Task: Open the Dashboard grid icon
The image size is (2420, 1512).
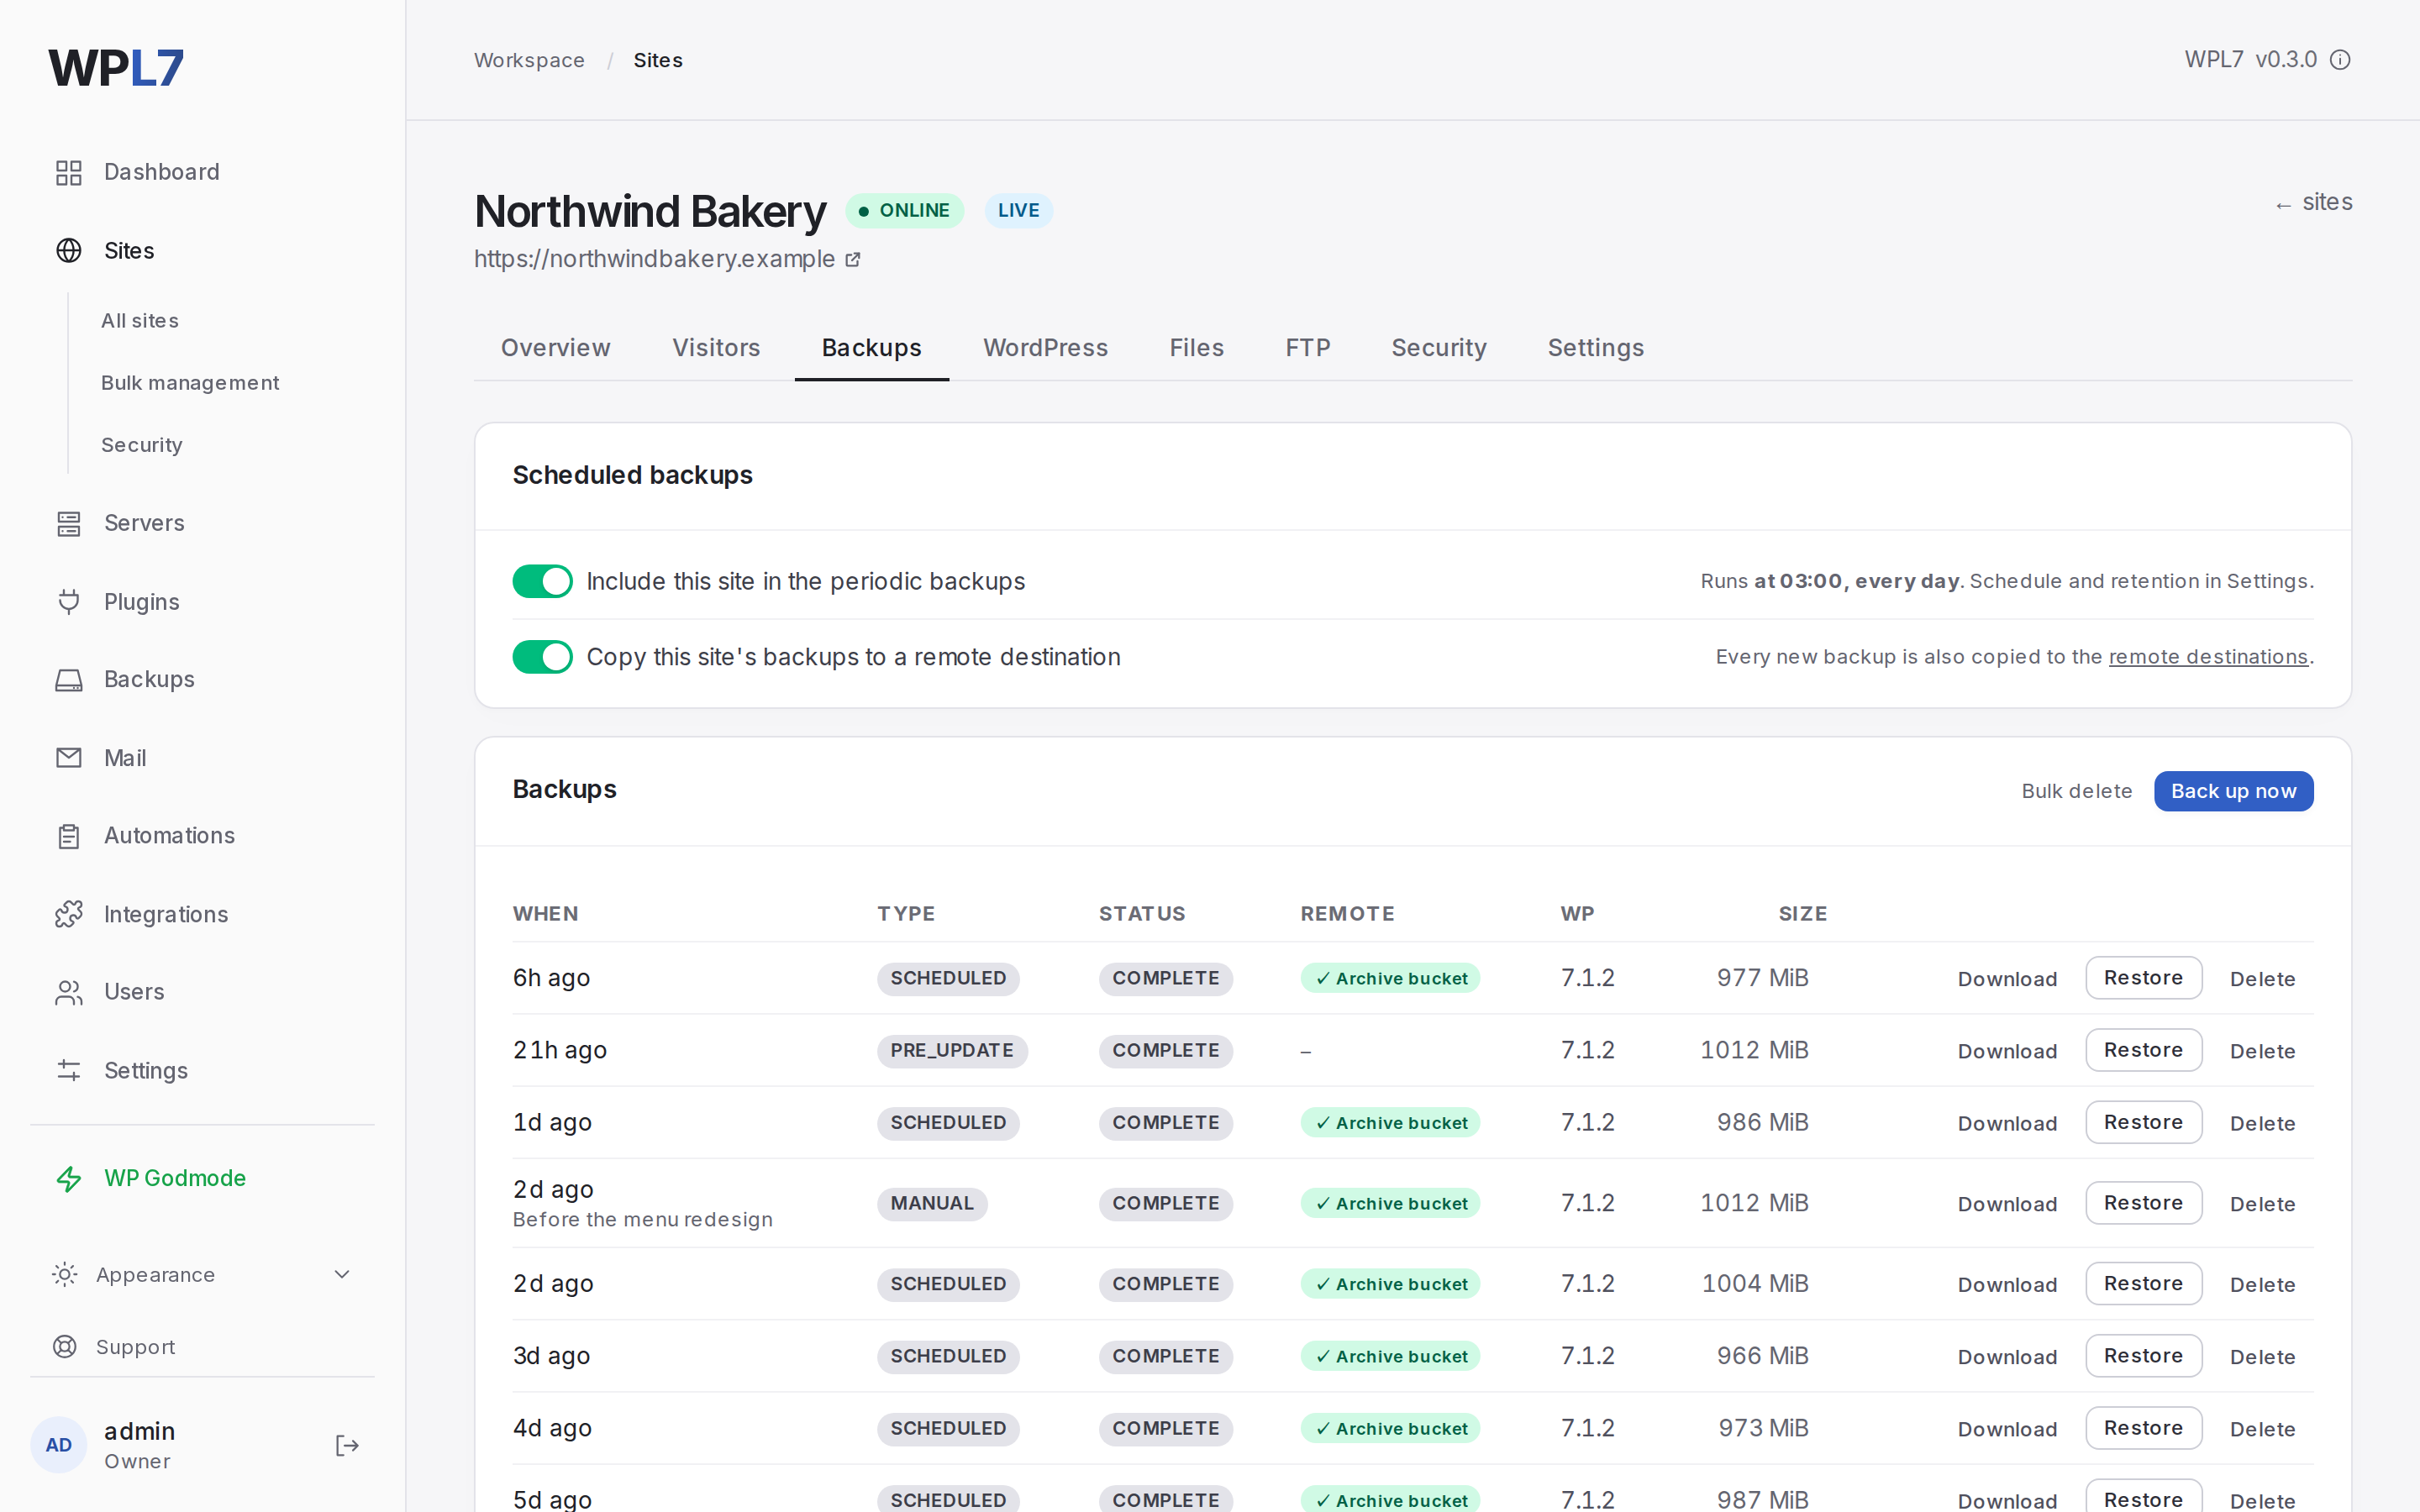Action: pos(68,172)
